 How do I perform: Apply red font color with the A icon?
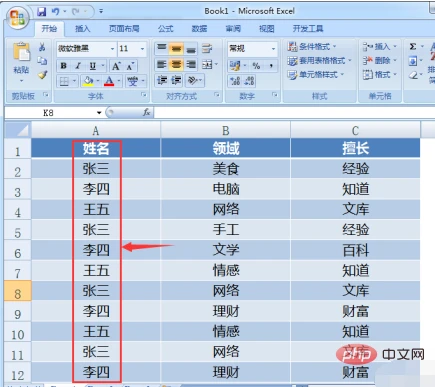tap(109, 81)
